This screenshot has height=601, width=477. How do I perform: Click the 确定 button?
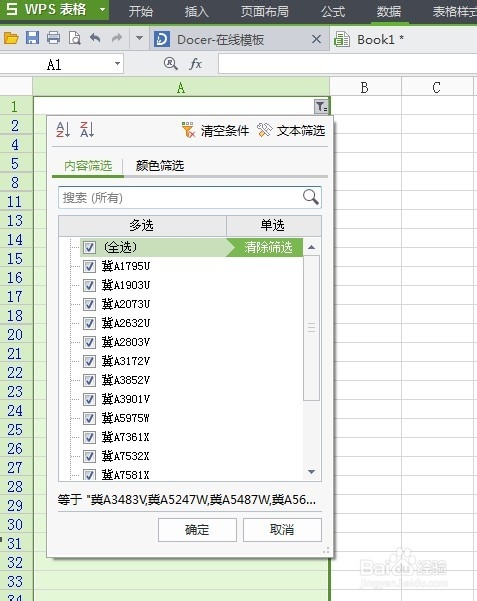coord(197,530)
